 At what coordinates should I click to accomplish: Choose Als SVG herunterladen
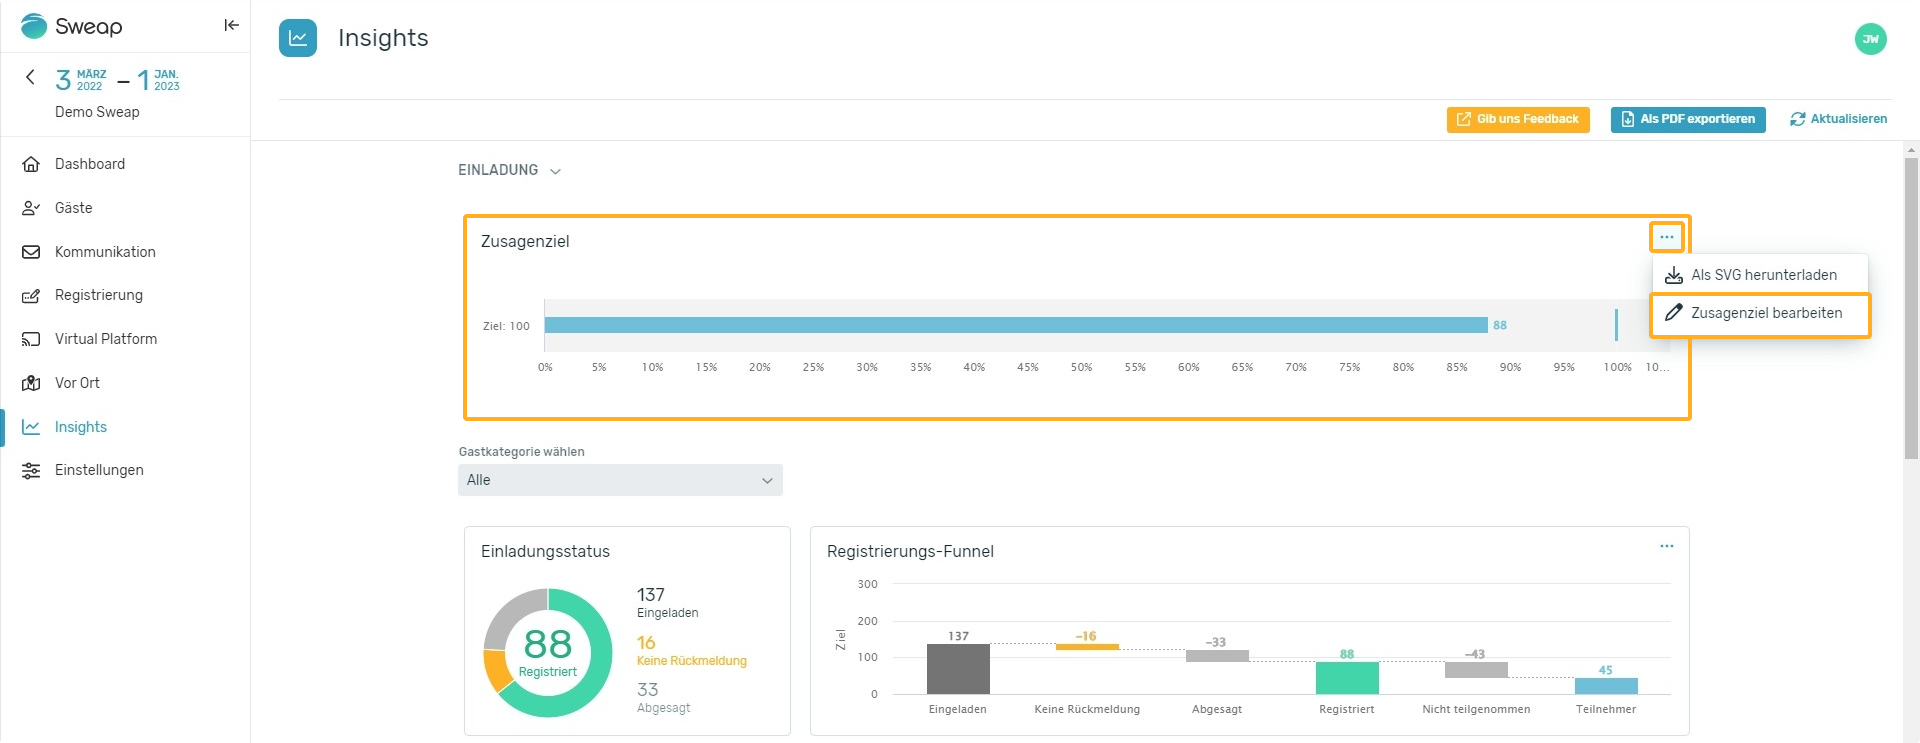point(1760,275)
